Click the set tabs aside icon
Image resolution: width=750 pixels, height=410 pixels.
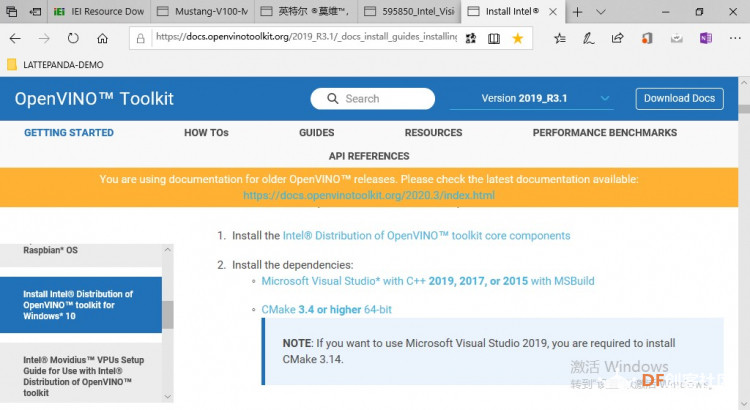tap(35, 11)
